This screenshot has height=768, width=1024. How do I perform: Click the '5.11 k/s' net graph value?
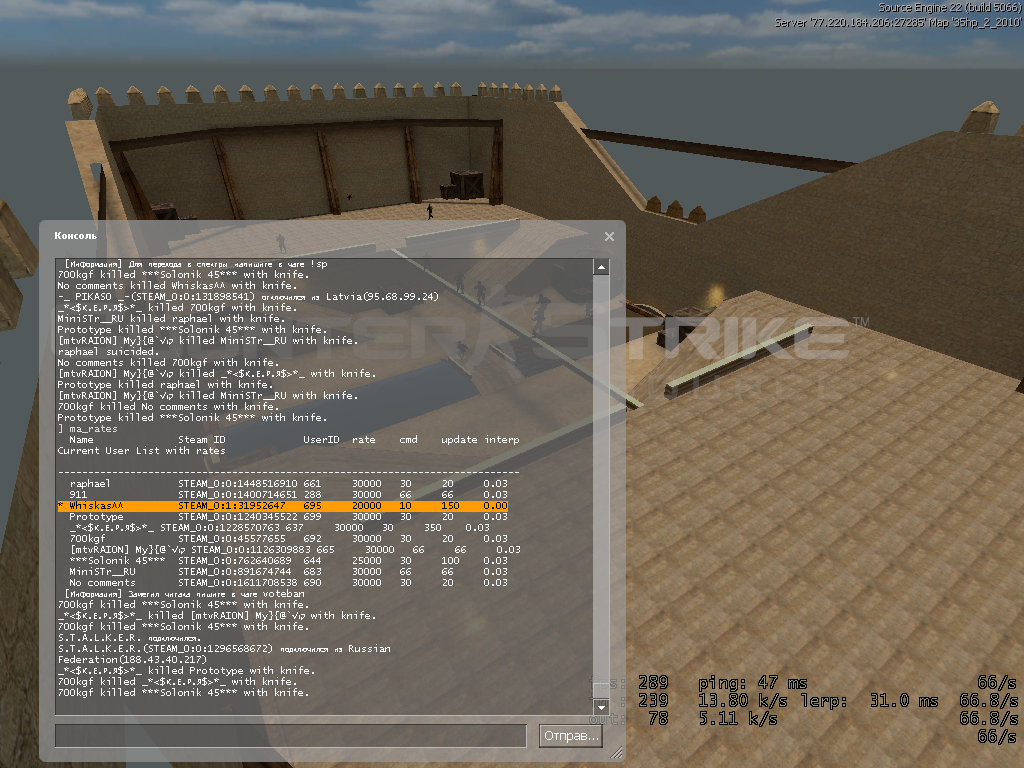tap(738, 718)
